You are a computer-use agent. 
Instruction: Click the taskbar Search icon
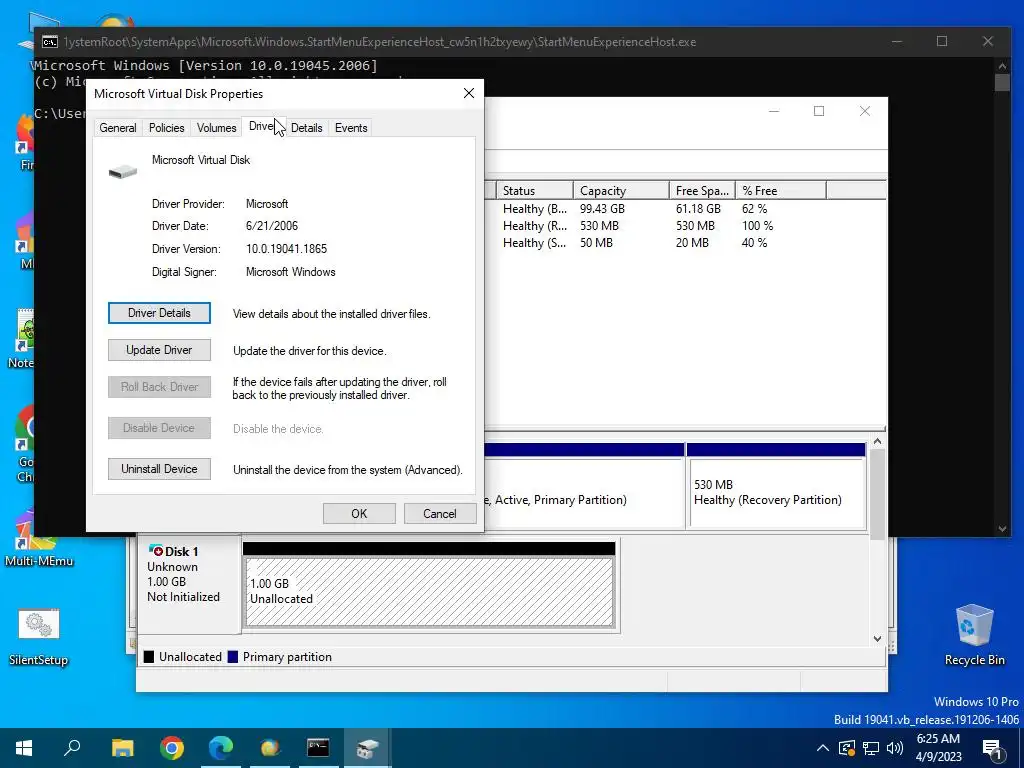click(72, 748)
